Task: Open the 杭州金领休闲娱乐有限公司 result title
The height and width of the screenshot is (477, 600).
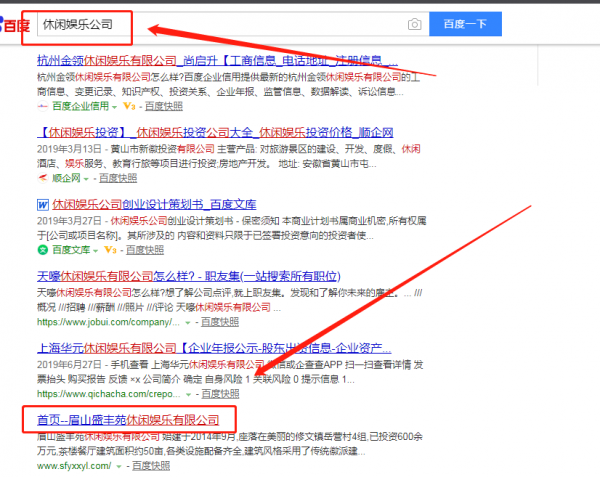Action: (217, 61)
